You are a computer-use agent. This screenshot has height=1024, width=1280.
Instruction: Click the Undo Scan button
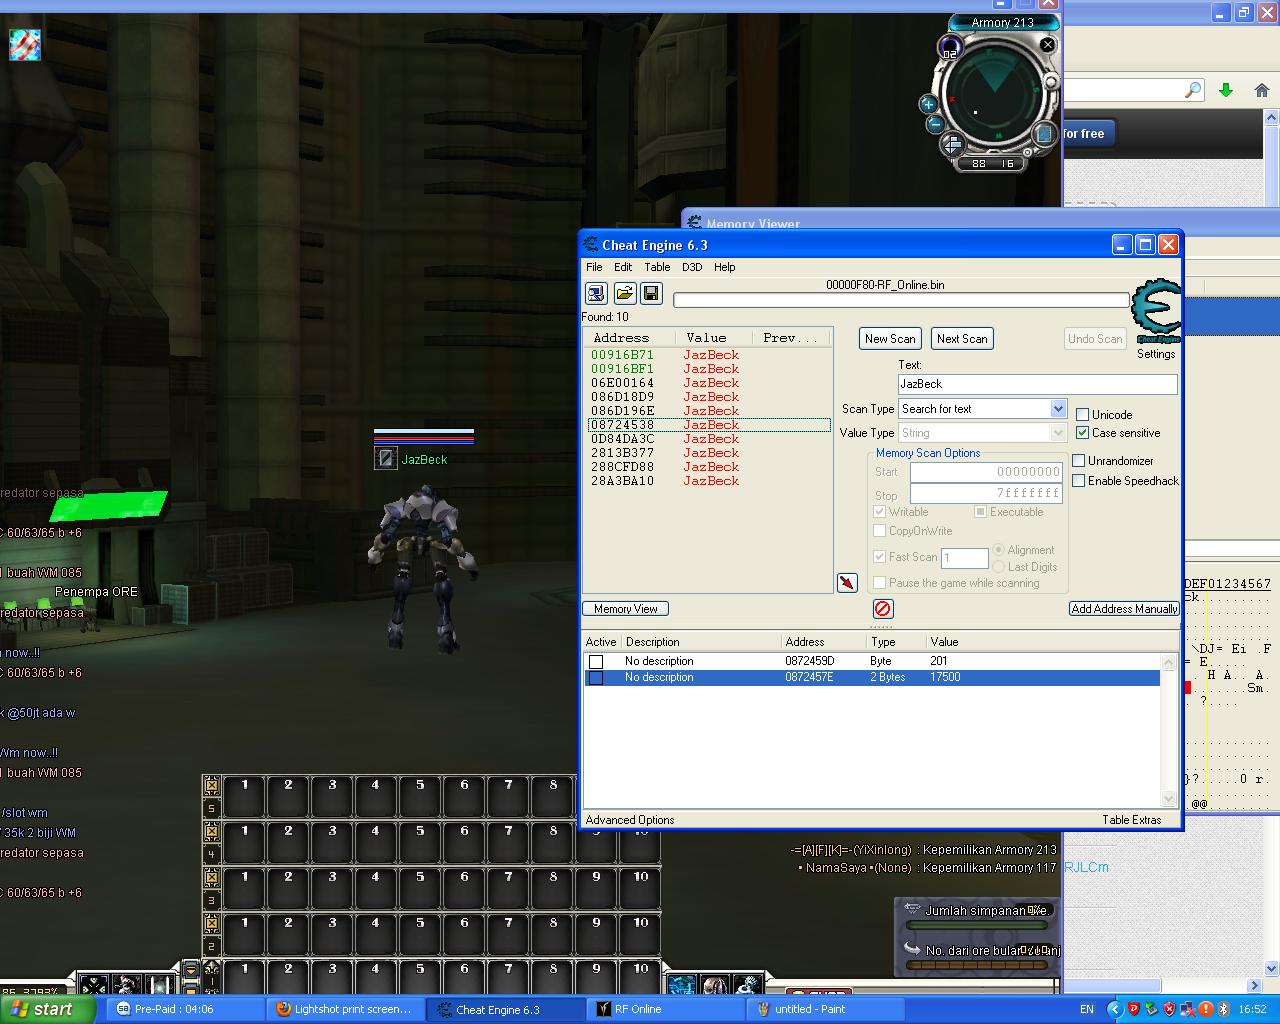click(x=1095, y=339)
